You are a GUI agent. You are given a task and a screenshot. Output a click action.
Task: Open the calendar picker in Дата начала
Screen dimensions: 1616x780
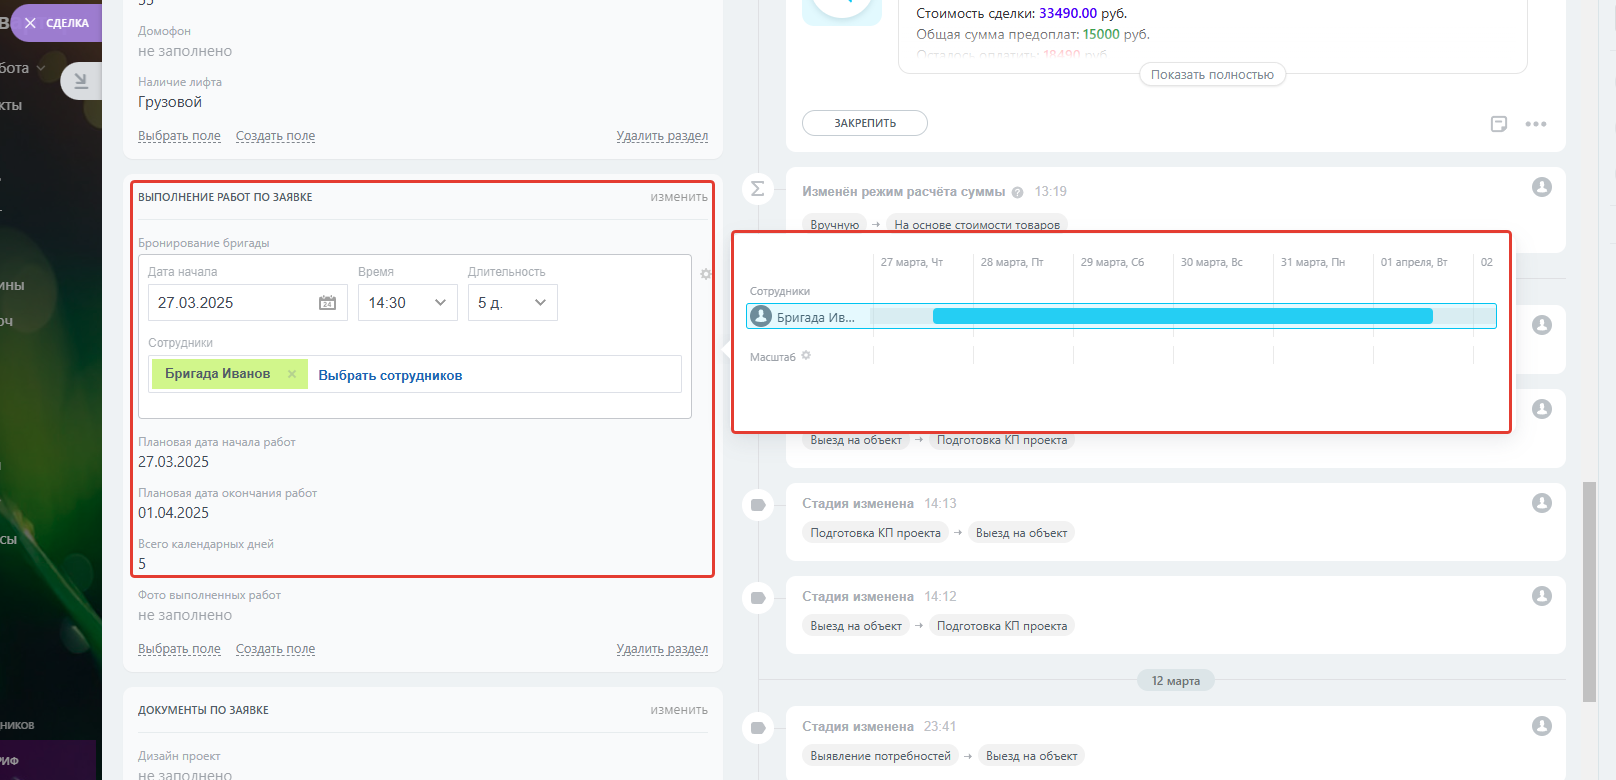[x=327, y=303]
